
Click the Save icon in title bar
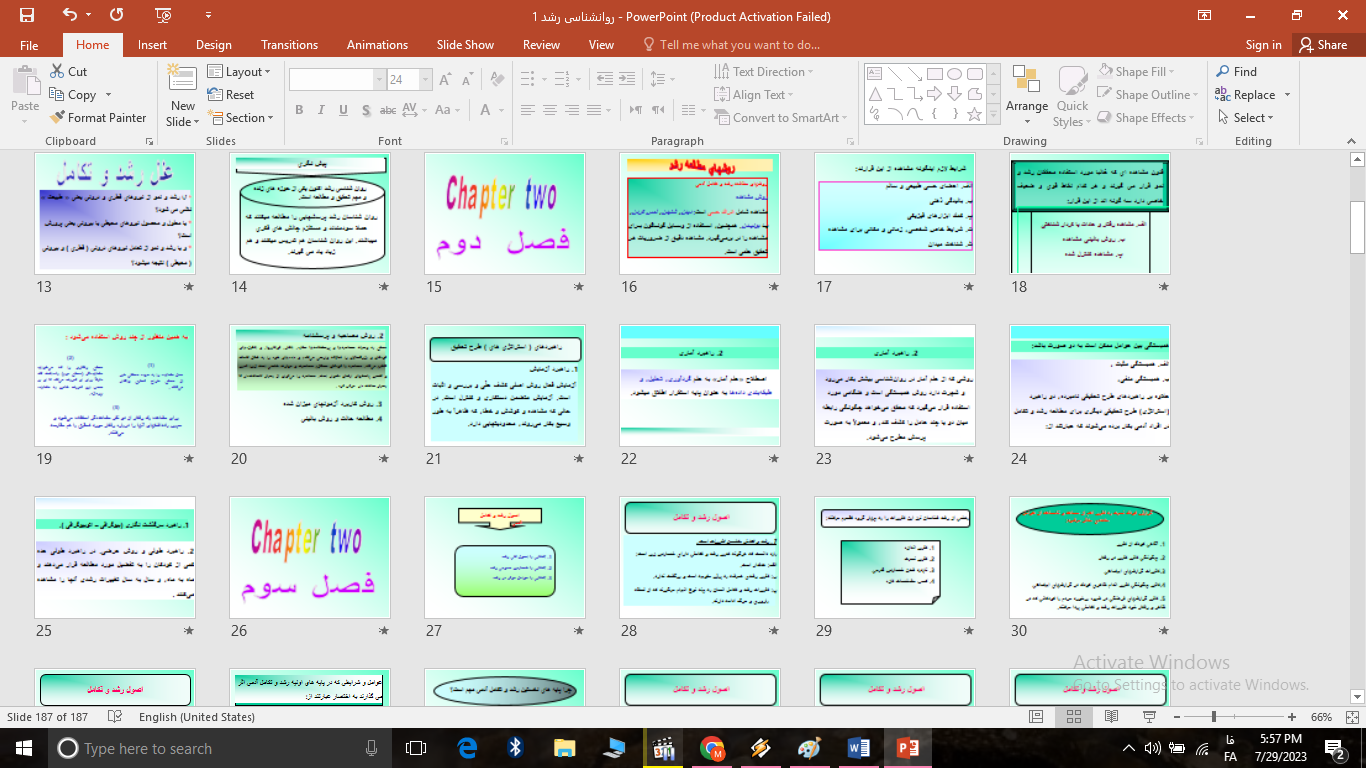(27, 15)
